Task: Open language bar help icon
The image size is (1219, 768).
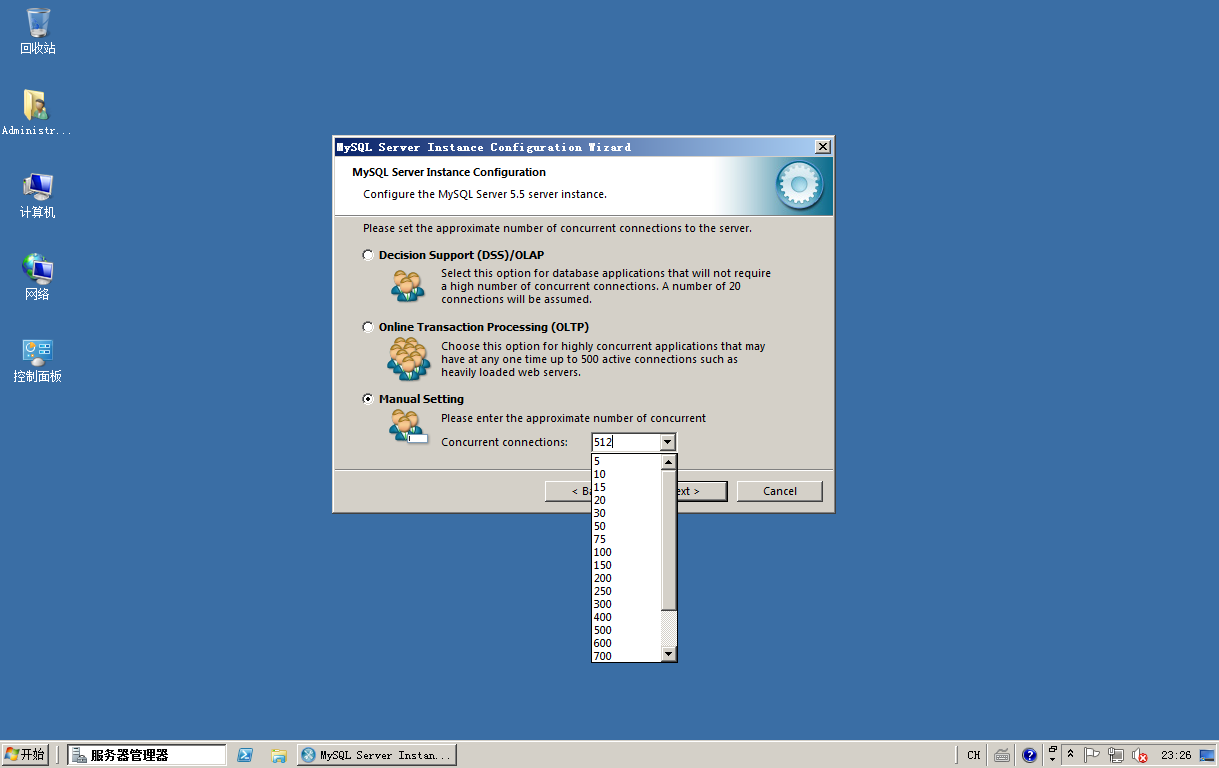Action: (1030, 755)
